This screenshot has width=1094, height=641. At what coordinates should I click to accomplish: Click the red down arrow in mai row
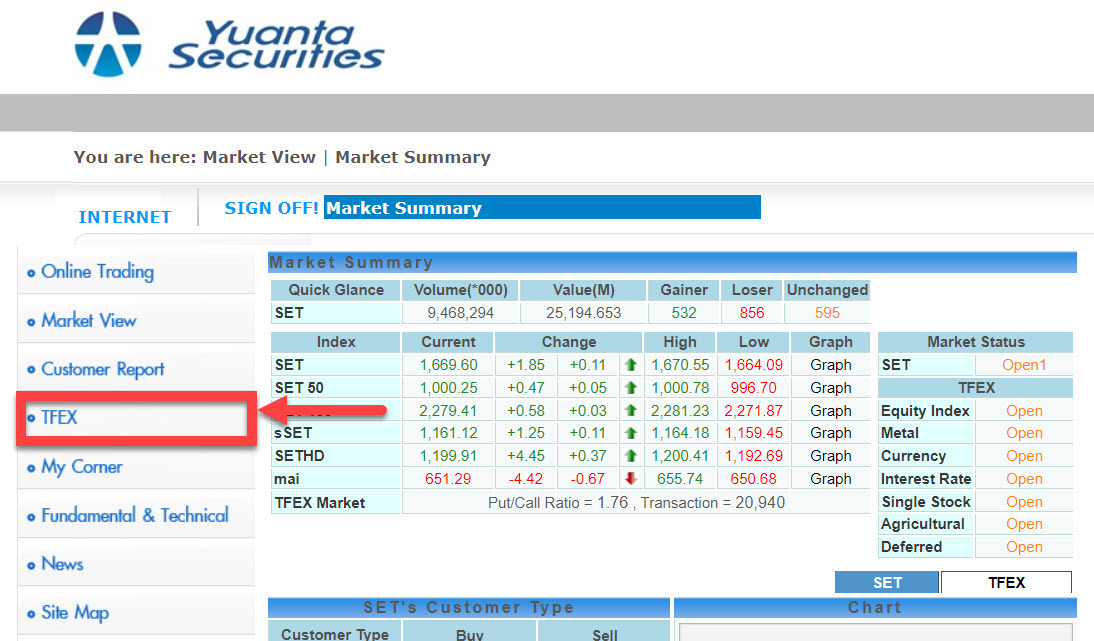[631, 478]
